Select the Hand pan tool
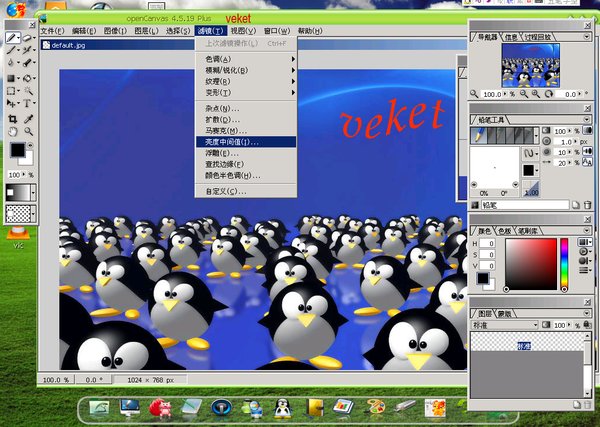The height and width of the screenshot is (427, 600). (x=12, y=132)
